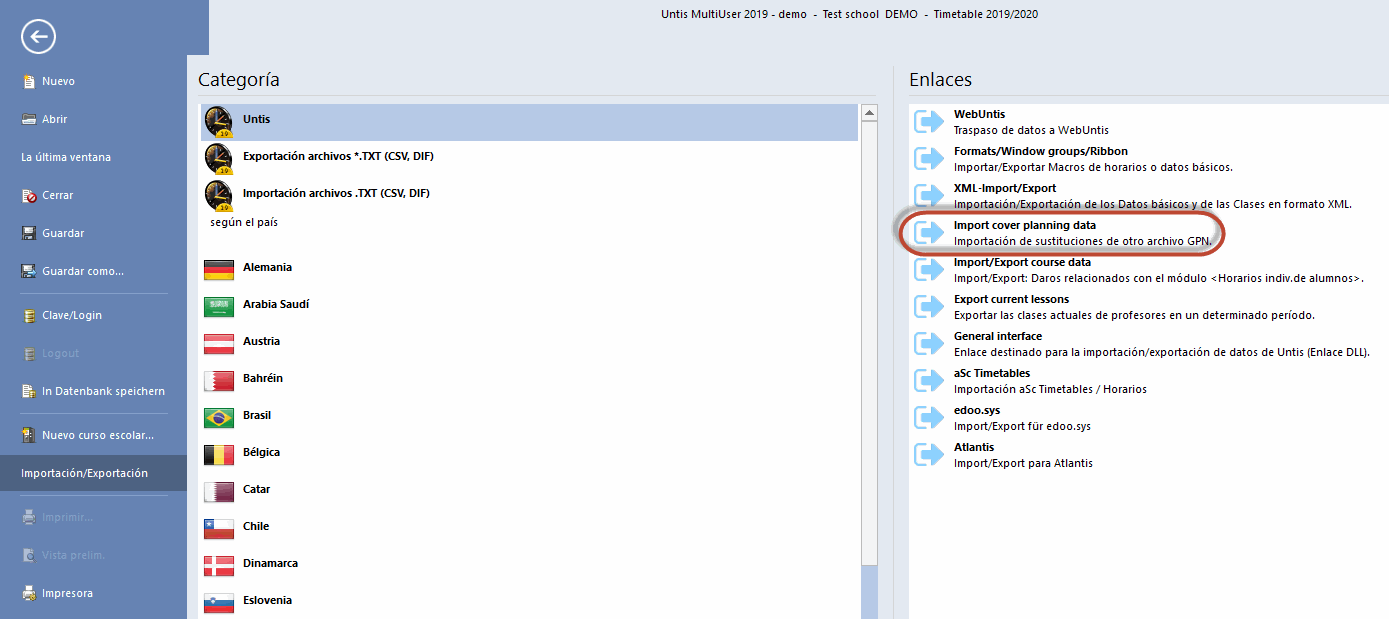Viewport: 1389px width, 619px height.
Task: Click the Guardar floppy disk icon
Action: [x=30, y=233]
